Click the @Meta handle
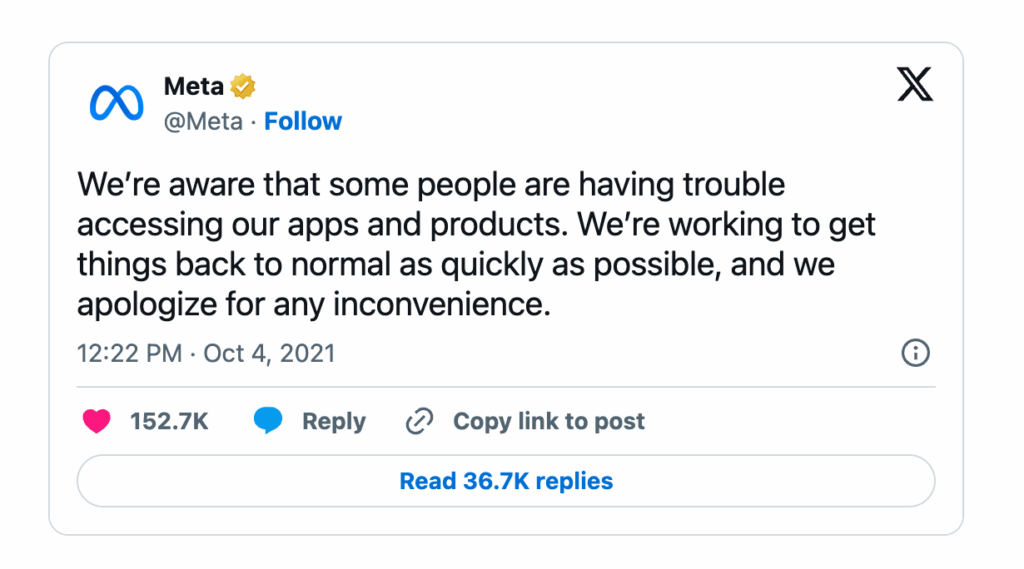The image size is (1024, 569). coord(203,121)
